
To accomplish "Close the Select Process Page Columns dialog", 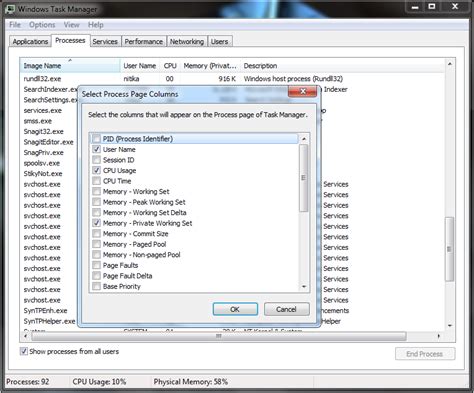I will [302, 91].
